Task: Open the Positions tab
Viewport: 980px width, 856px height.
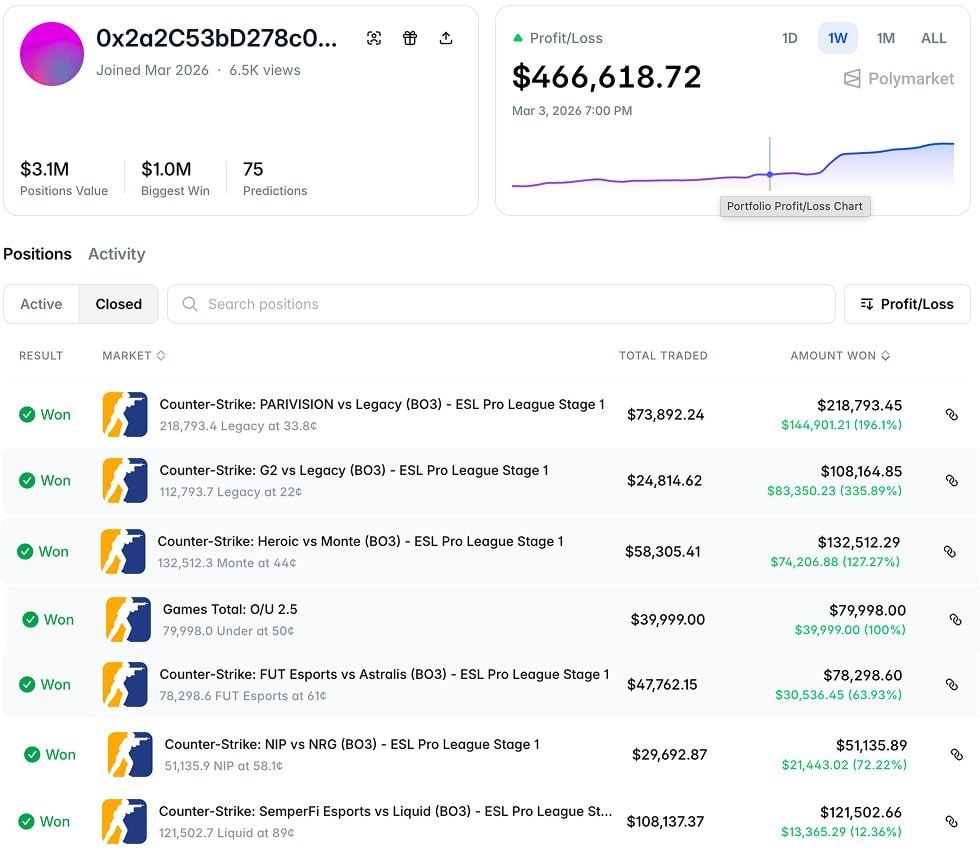Action: pyautogui.click(x=38, y=254)
